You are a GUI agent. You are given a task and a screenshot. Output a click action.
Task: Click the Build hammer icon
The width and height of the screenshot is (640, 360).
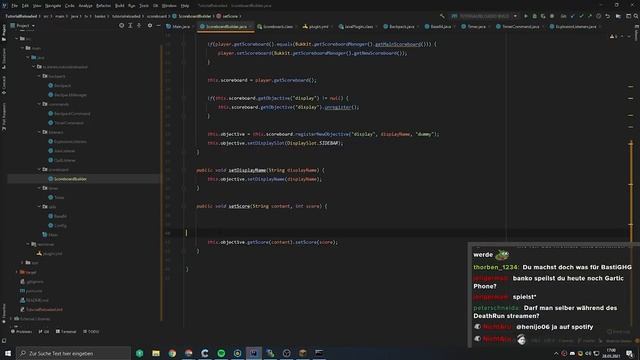442,16
